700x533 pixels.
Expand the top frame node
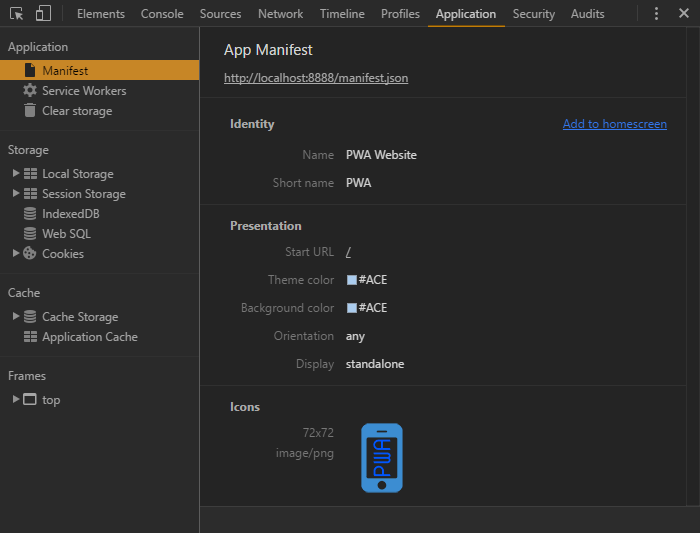coord(16,400)
